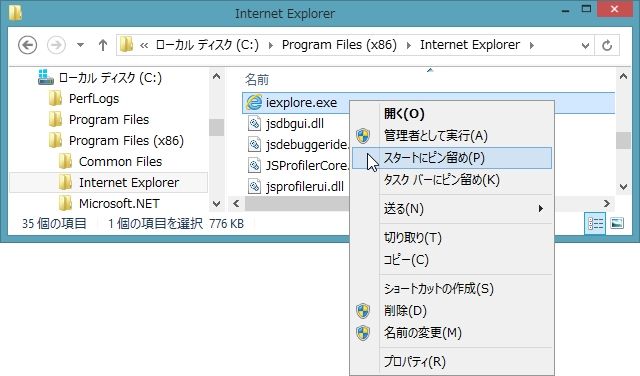Viewport: 640px width, 376px height.
Task: Choose 名前の変更(M) menu entry
Action: coord(452,333)
